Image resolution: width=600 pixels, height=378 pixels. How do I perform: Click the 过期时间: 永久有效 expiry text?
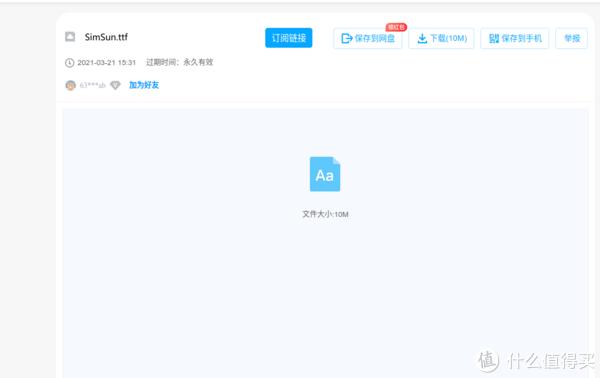[x=179, y=62]
